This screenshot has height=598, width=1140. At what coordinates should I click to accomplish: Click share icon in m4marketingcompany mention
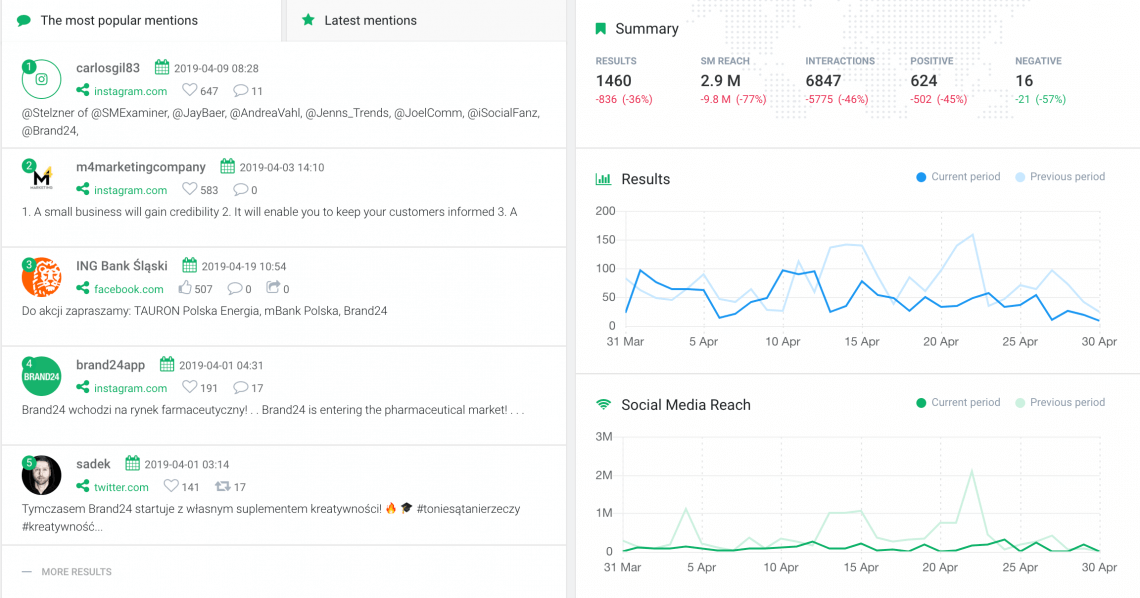pos(83,189)
